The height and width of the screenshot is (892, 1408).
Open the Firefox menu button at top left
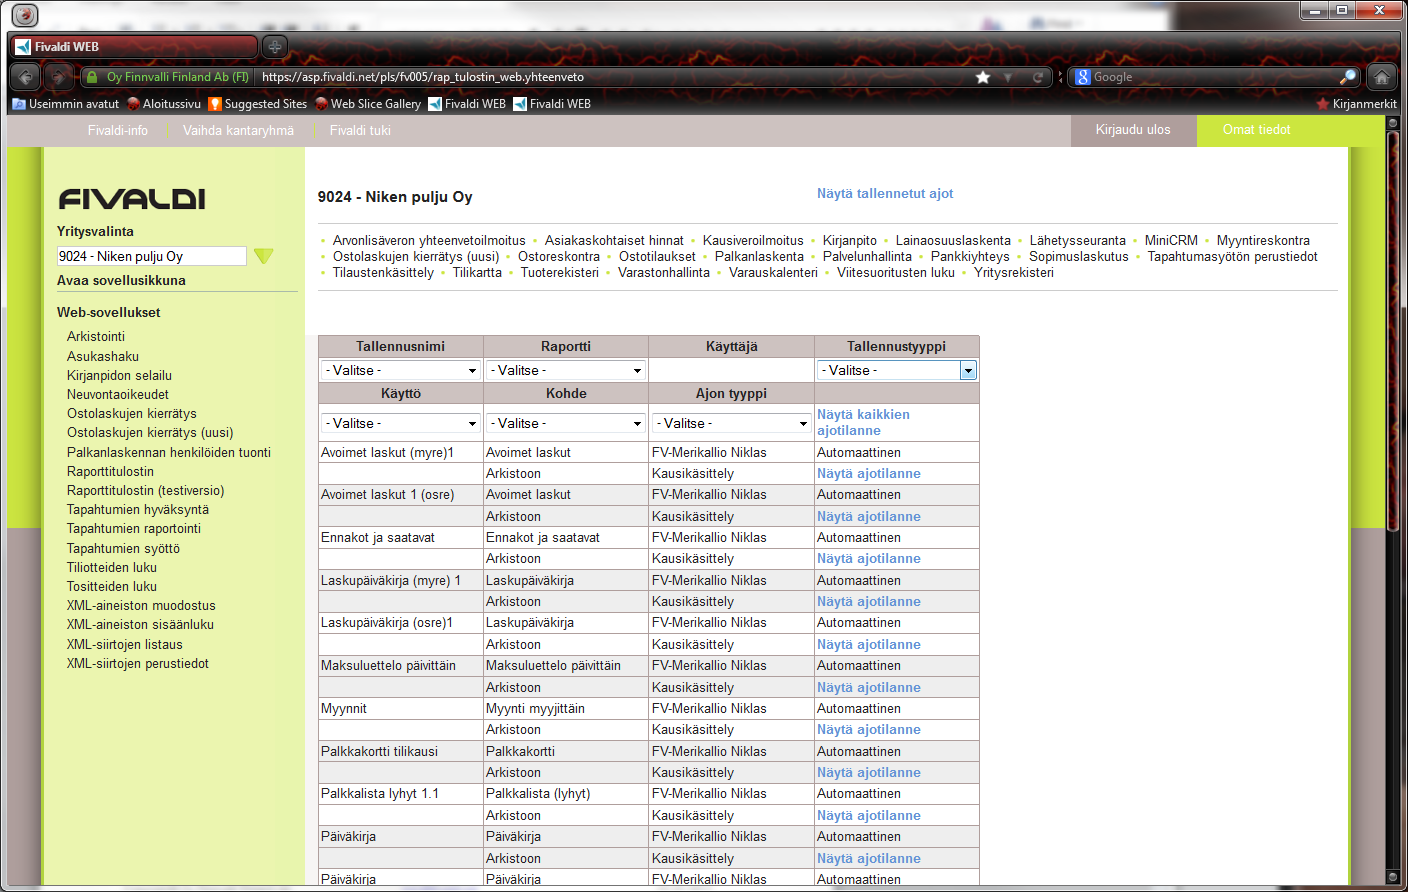pos(25,15)
